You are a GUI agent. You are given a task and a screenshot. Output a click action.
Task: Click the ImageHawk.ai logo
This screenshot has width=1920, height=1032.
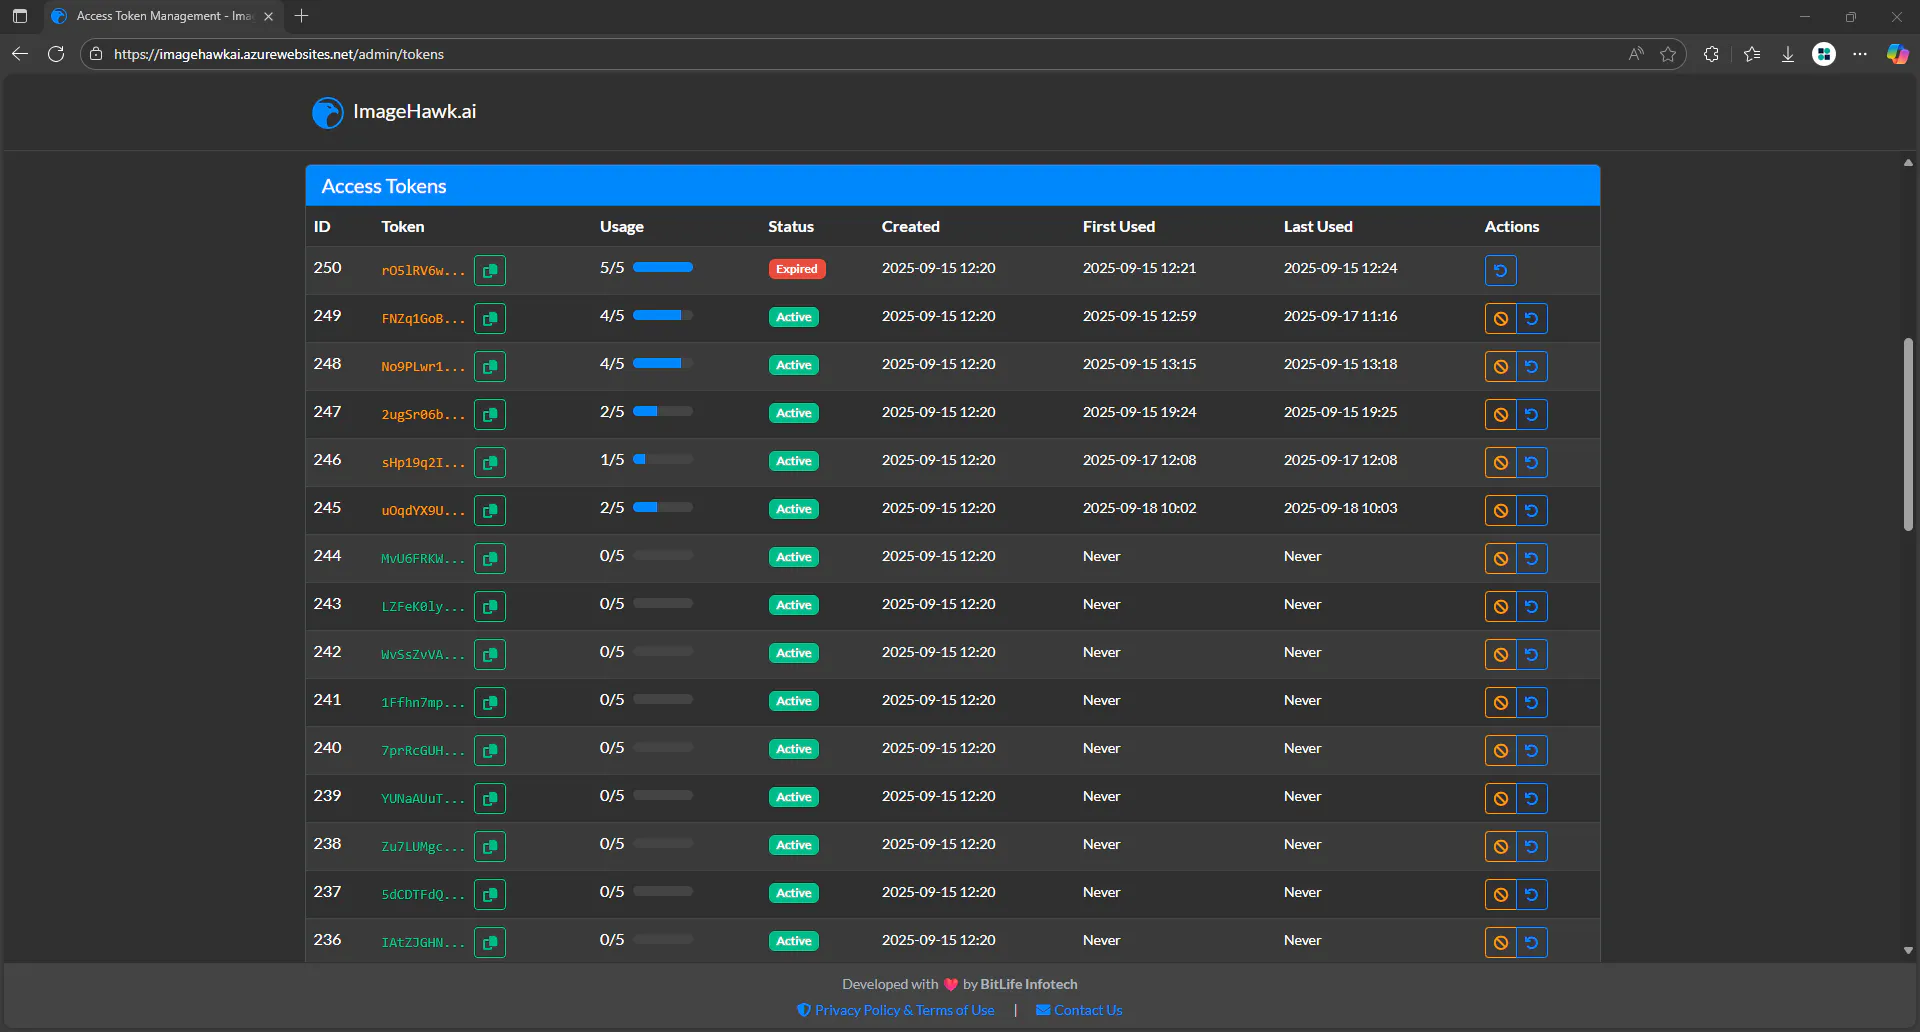[394, 112]
